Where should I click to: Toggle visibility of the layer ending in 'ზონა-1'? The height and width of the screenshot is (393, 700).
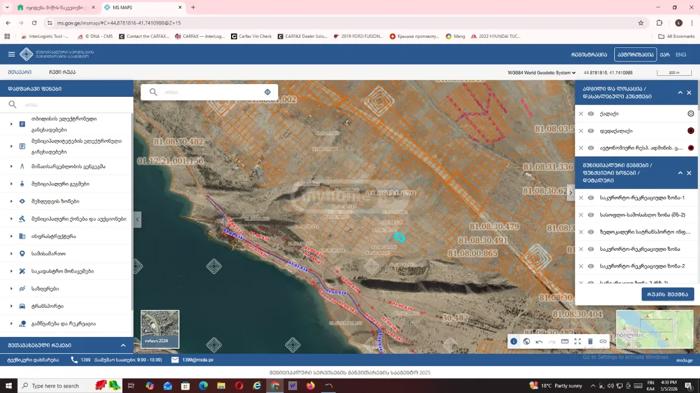(x=591, y=198)
